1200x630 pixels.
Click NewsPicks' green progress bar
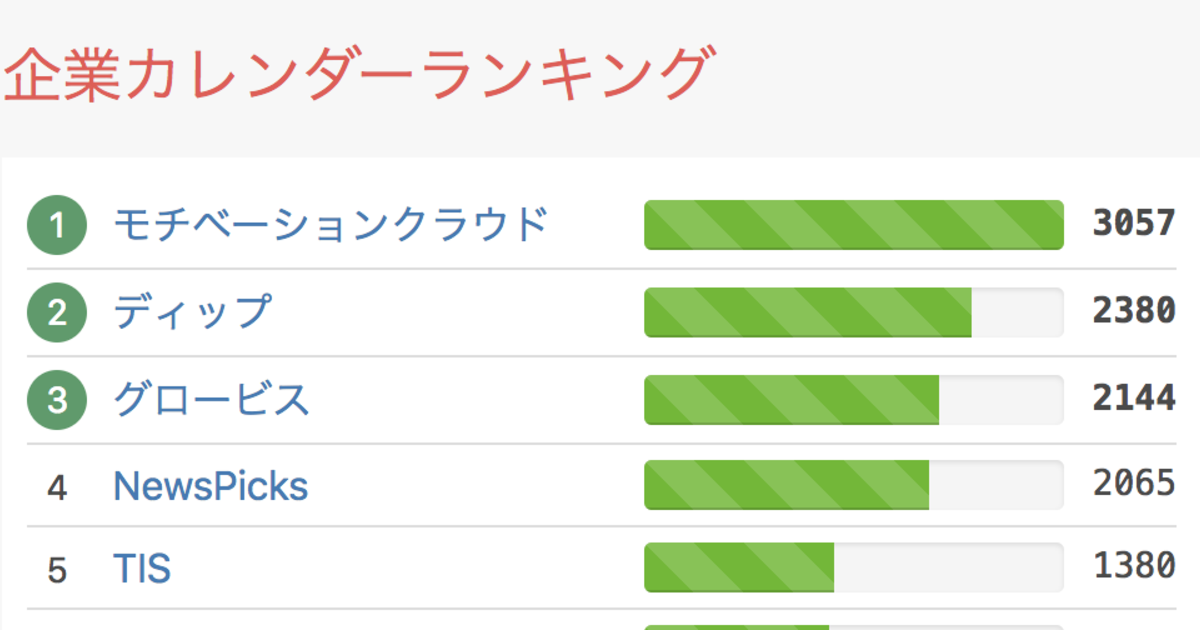click(x=787, y=485)
